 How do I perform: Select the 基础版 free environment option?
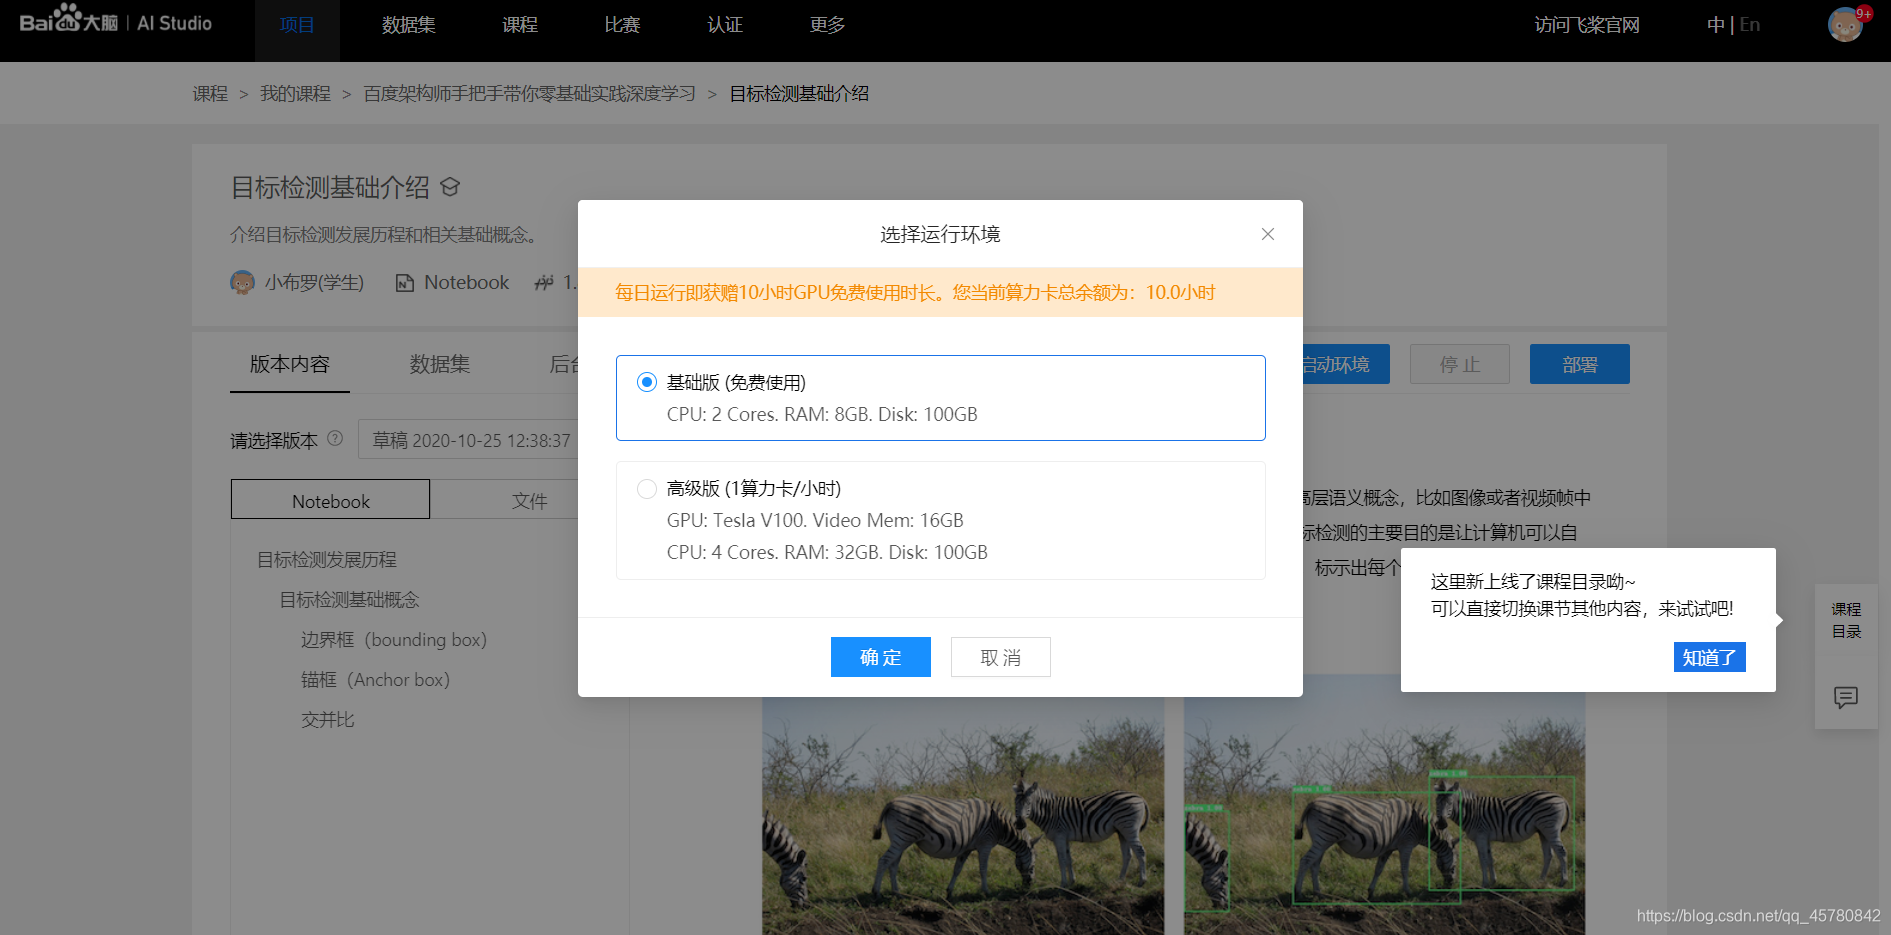tap(647, 382)
